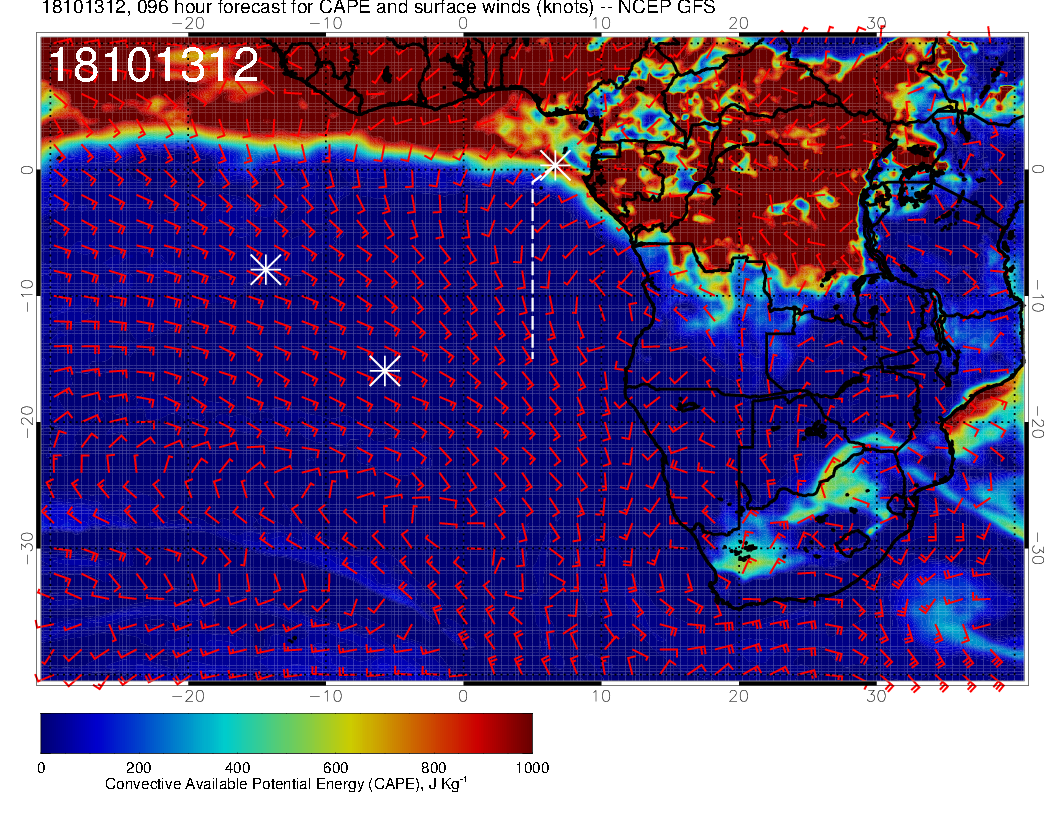1056x816 pixels.
Task: Click the white asterisk marker near 14°W, 8°S
Action: tap(265, 269)
